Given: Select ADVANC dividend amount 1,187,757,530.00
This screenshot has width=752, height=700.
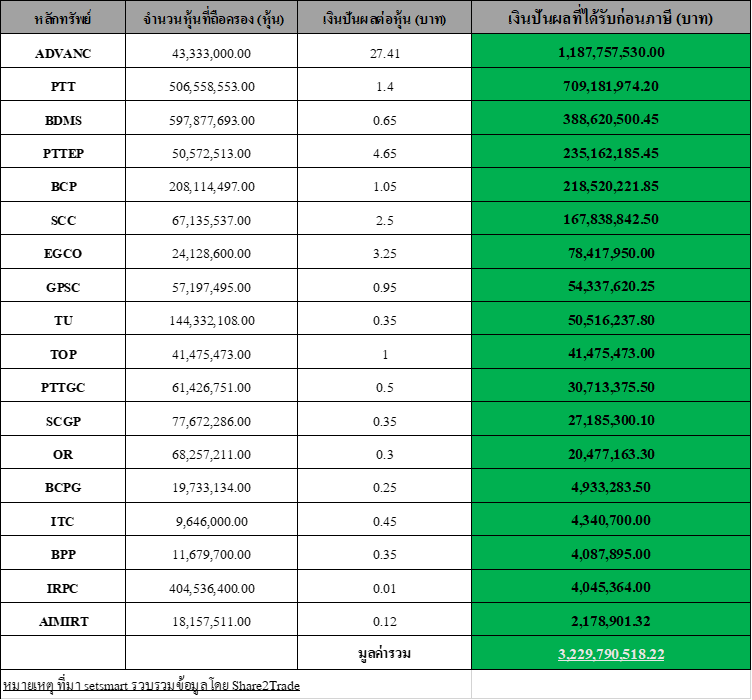Looking at the screenshot, I should 611,53.
